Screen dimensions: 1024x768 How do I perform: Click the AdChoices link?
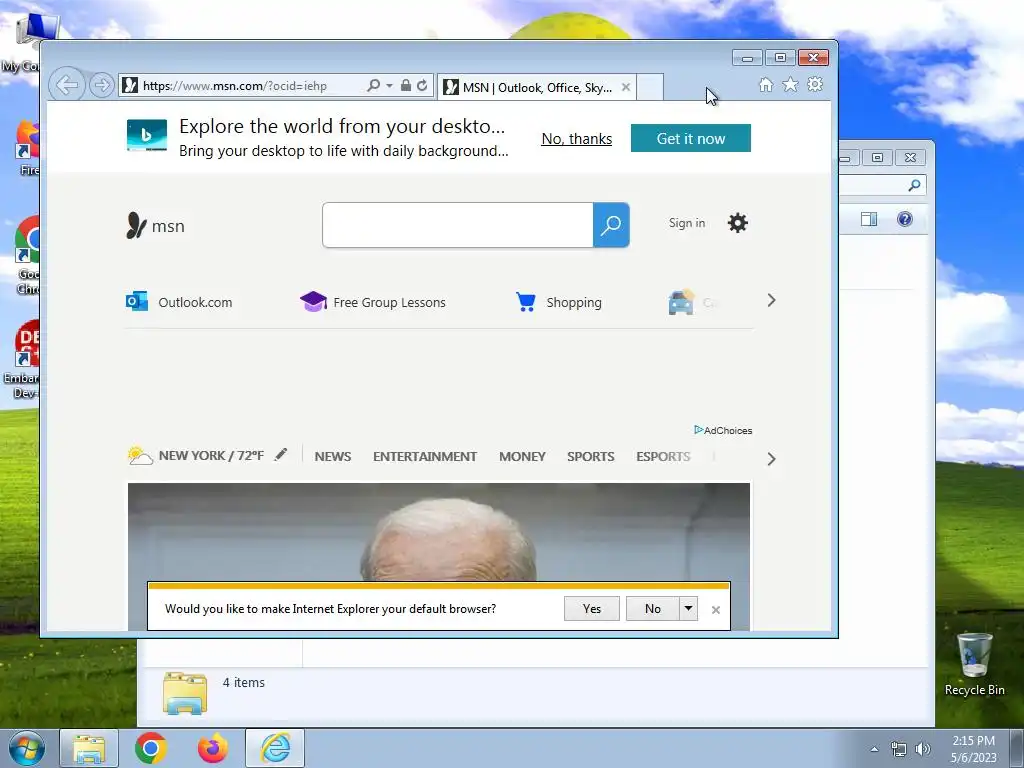tap(723, 430)
